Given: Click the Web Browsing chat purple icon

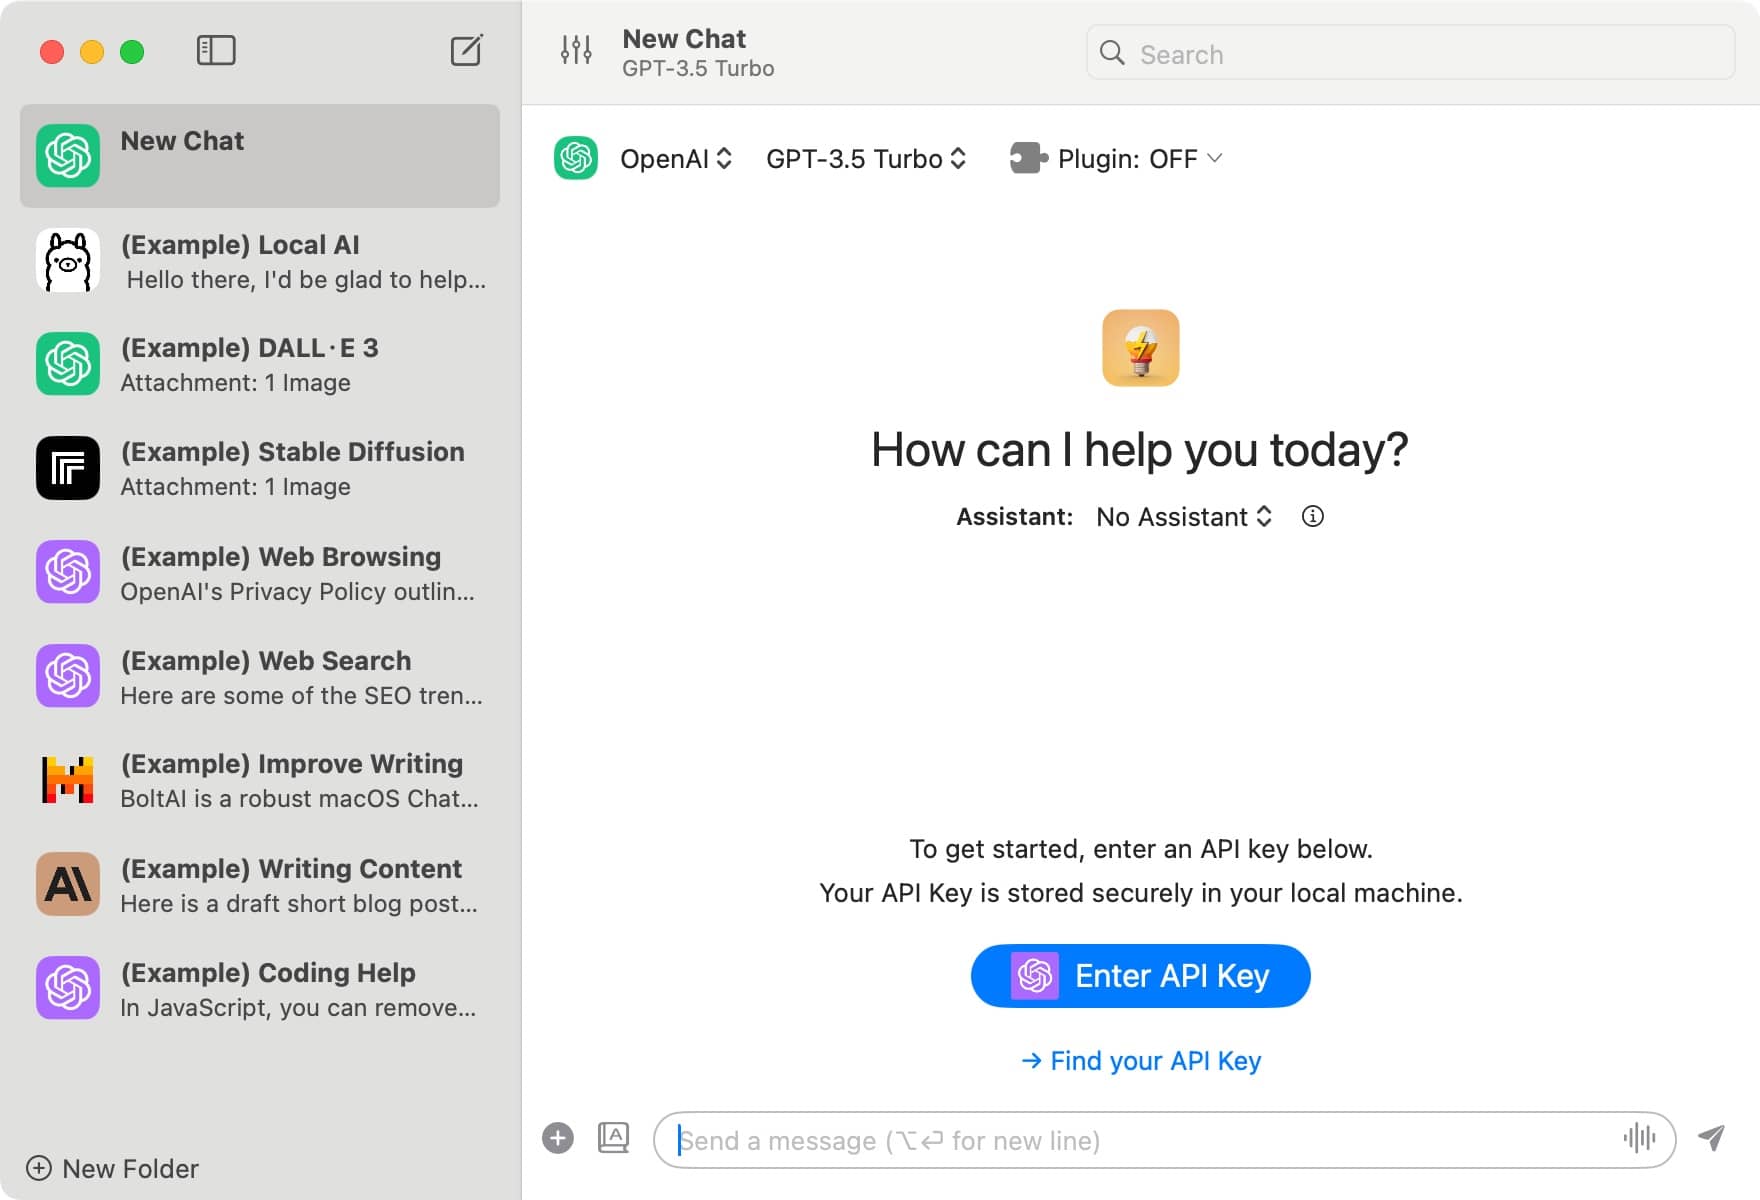Looking at the screenshot, I should tap(68, 572).
